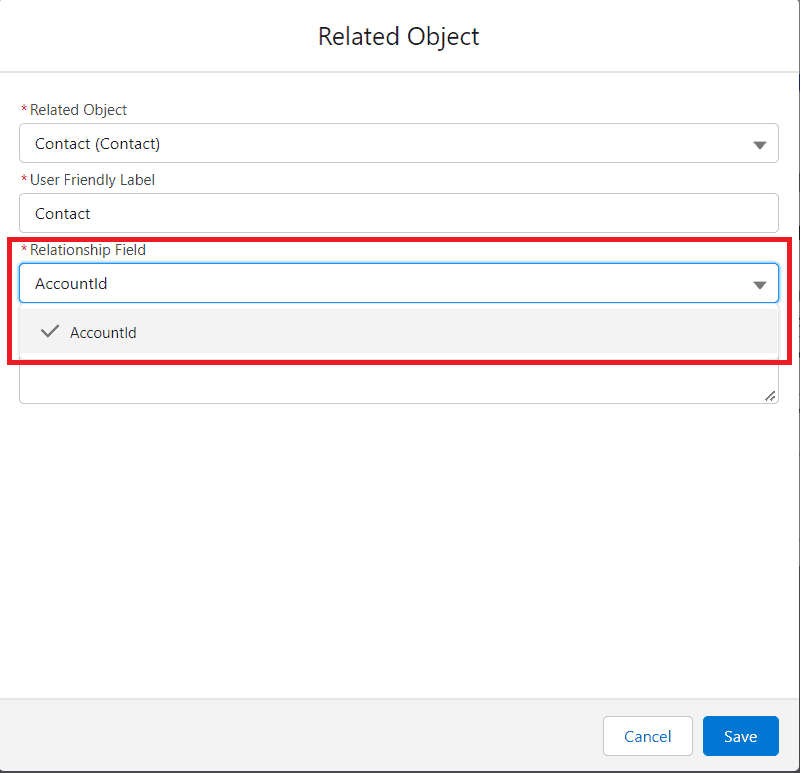Click the text area resize handle

click(x=769, y=396)
